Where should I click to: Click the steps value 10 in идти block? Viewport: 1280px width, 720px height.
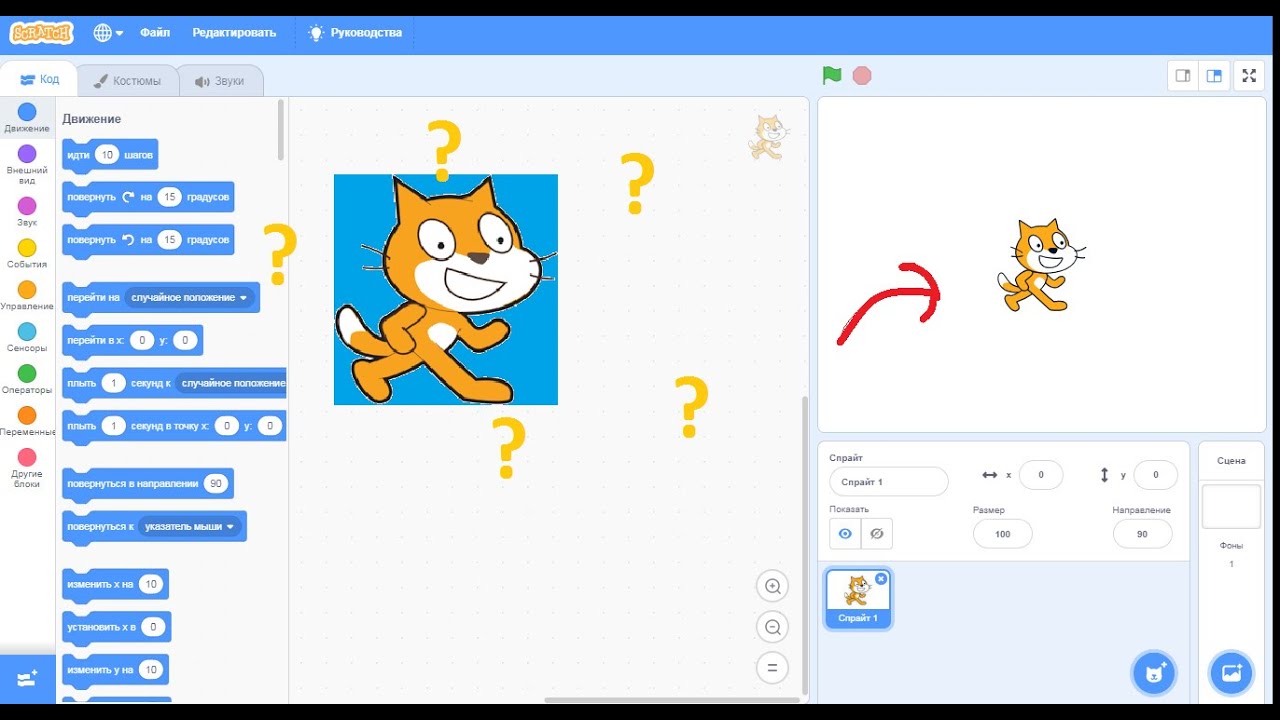coord(107,155)
